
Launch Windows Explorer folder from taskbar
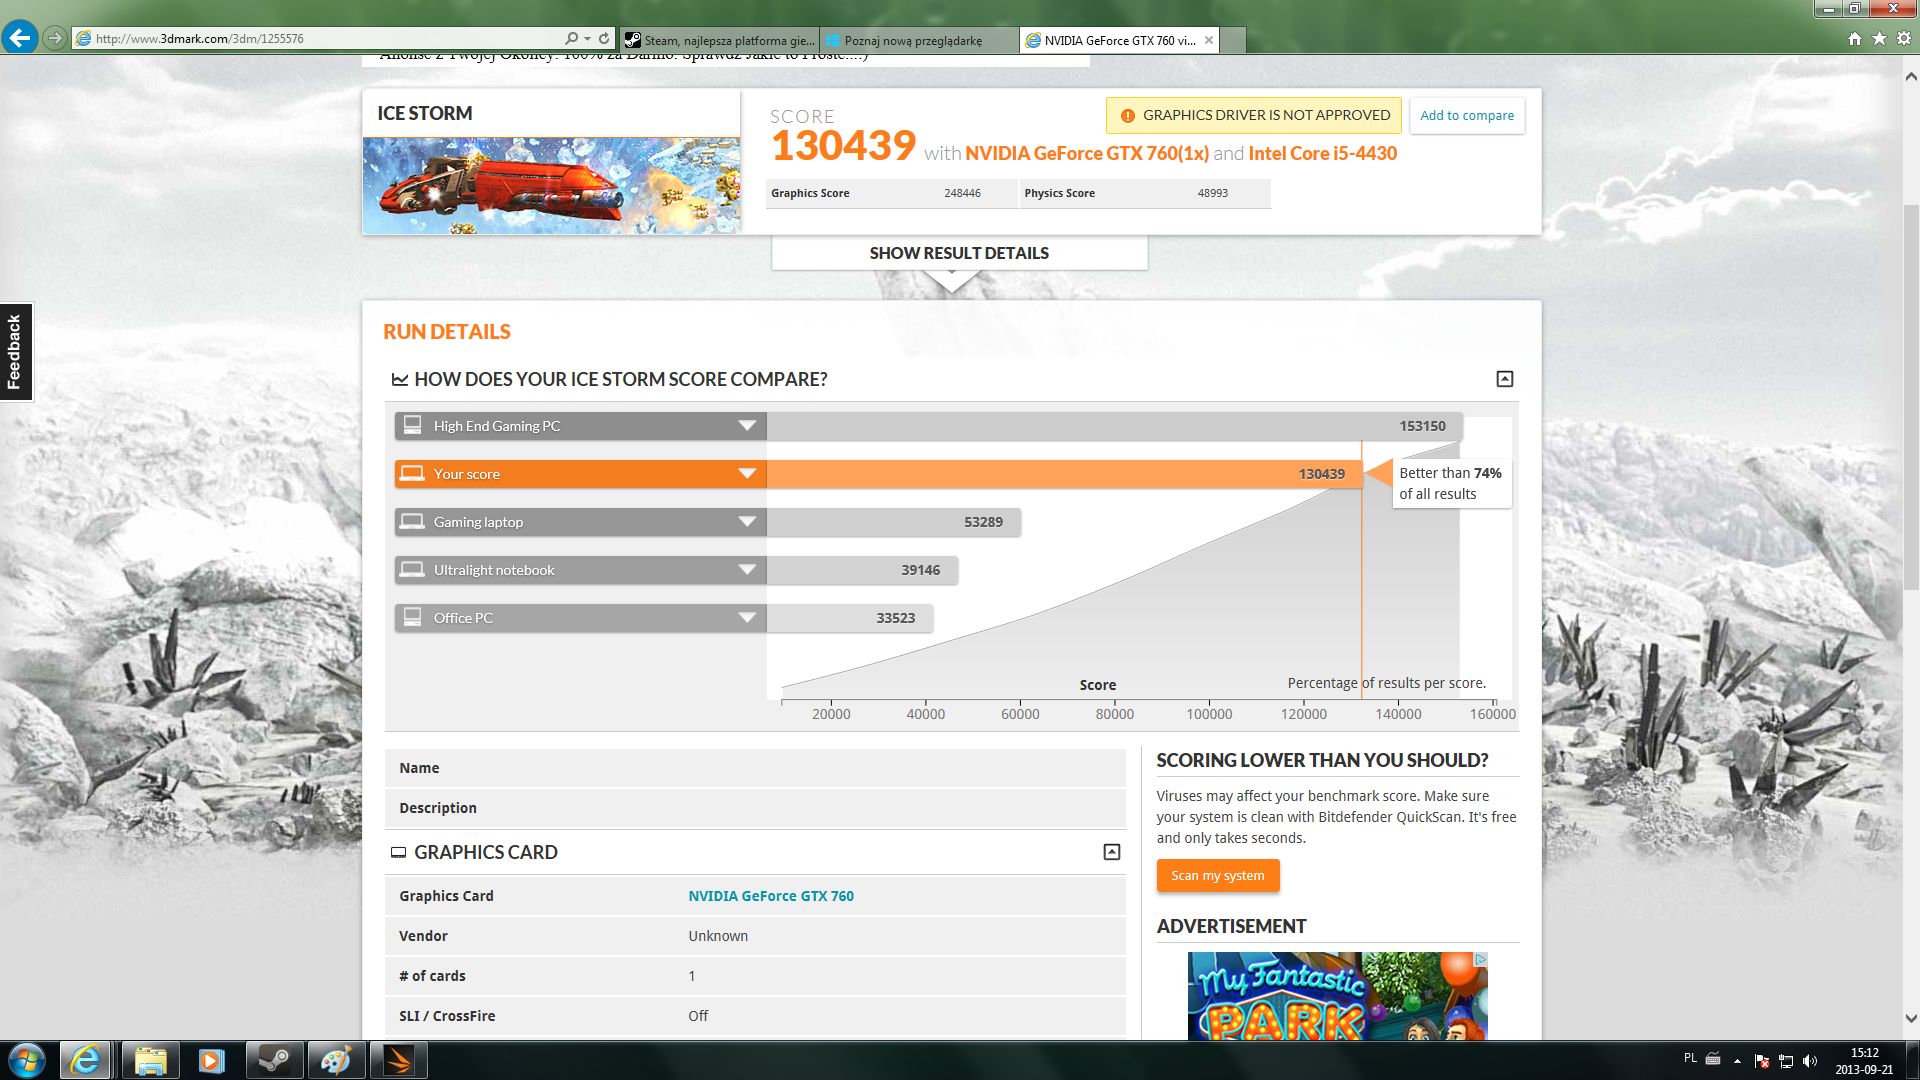(x=150, y=1060)
